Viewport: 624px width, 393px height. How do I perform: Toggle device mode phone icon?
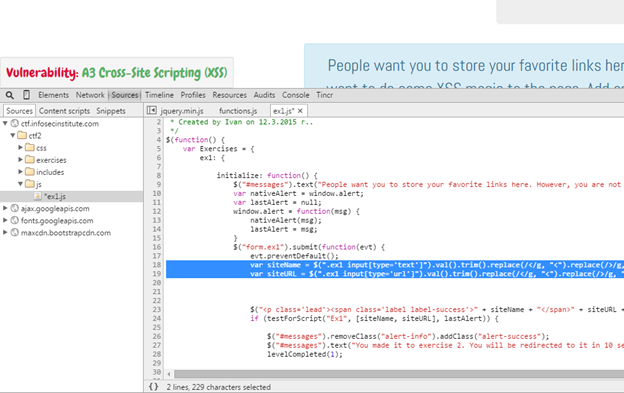point(26,95)
